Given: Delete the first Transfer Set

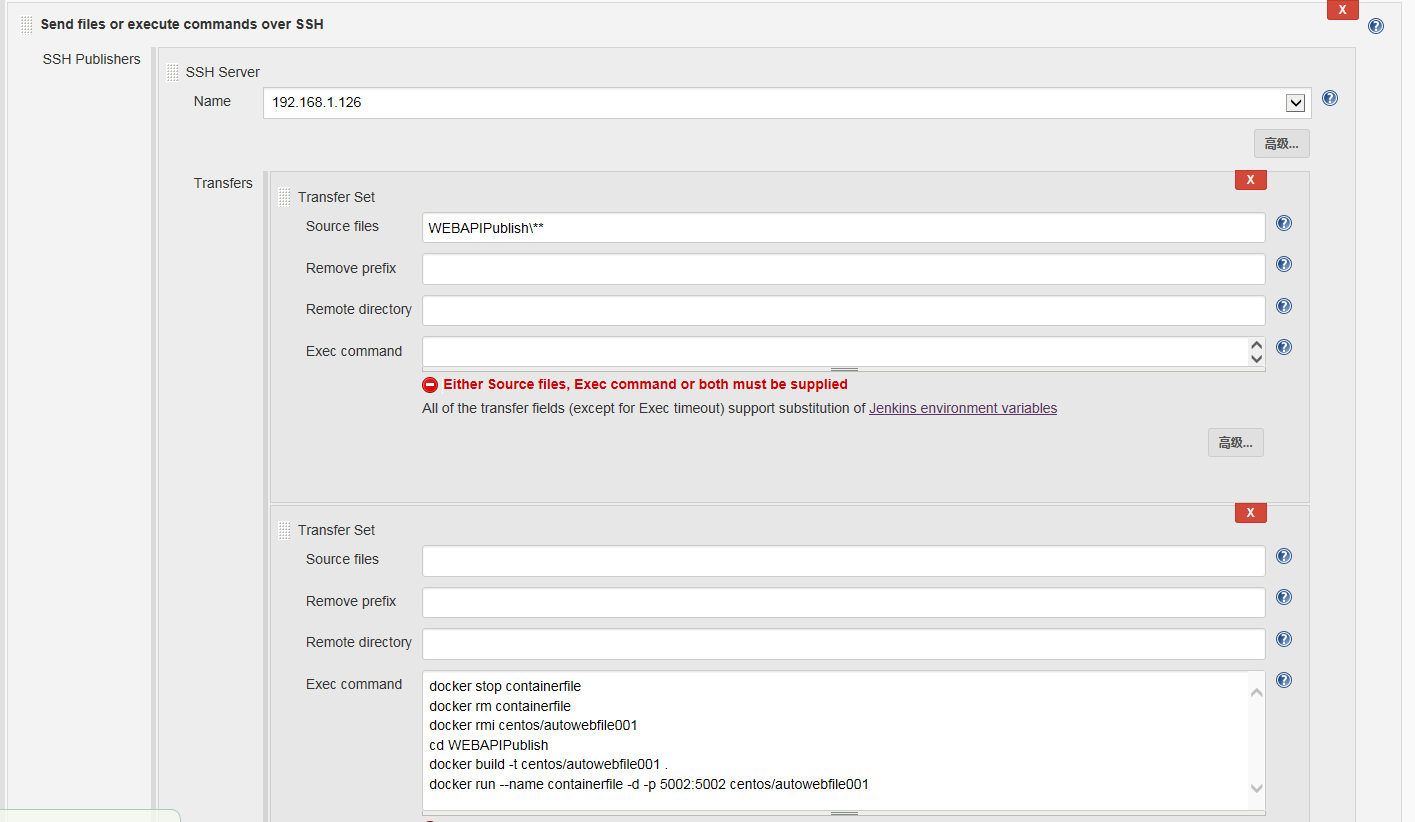Looking at the screenshot, I should point(1250,180).
